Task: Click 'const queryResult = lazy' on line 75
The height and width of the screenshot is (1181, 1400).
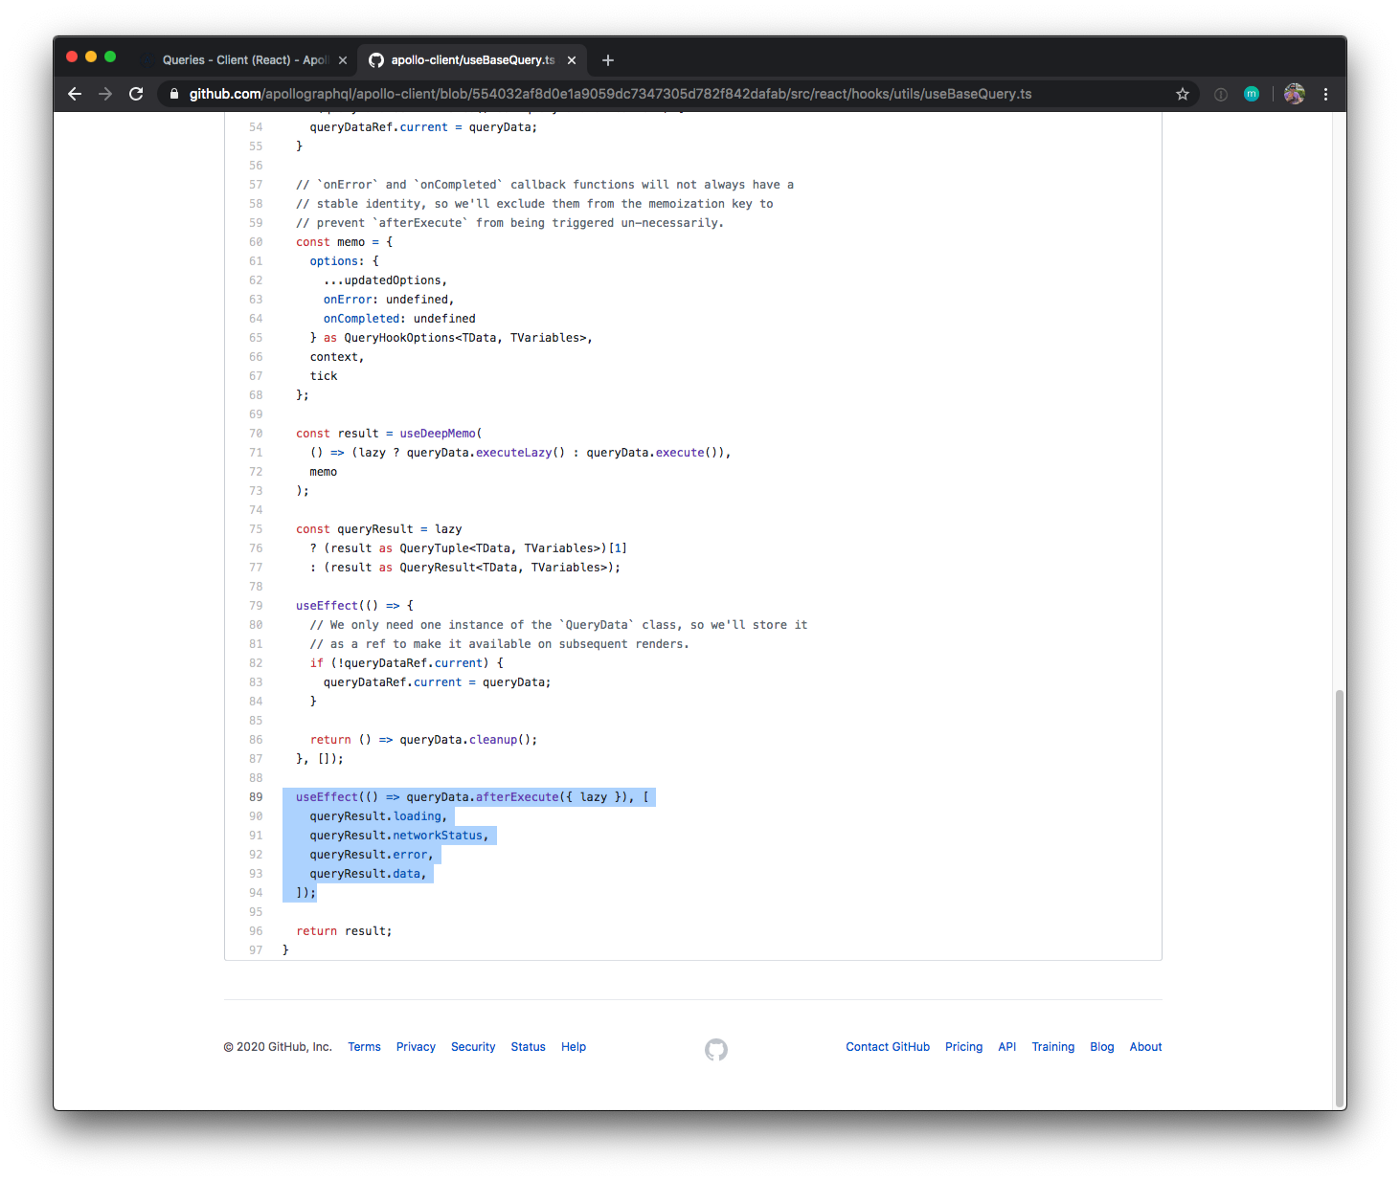Action: point(379,529)
